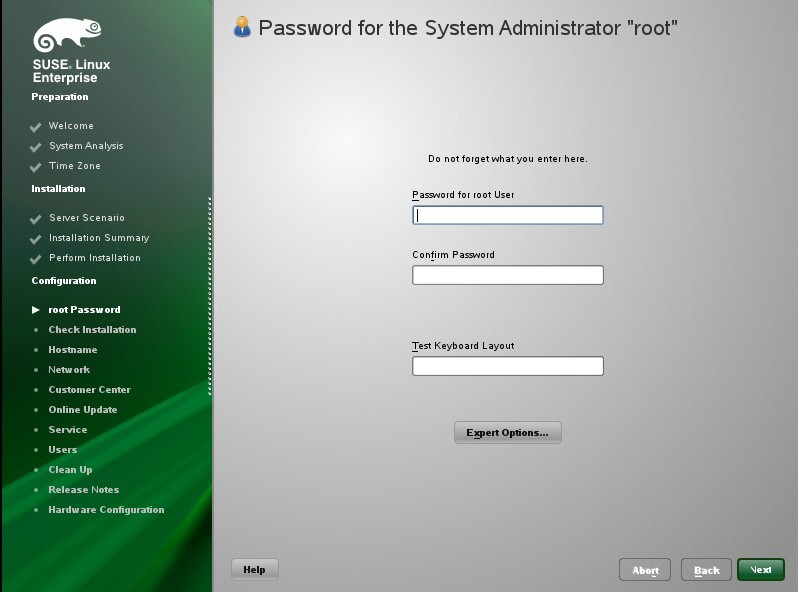798x592 pixels.
Task: Click the Installation section heading
Action: (x=59, y=189)
